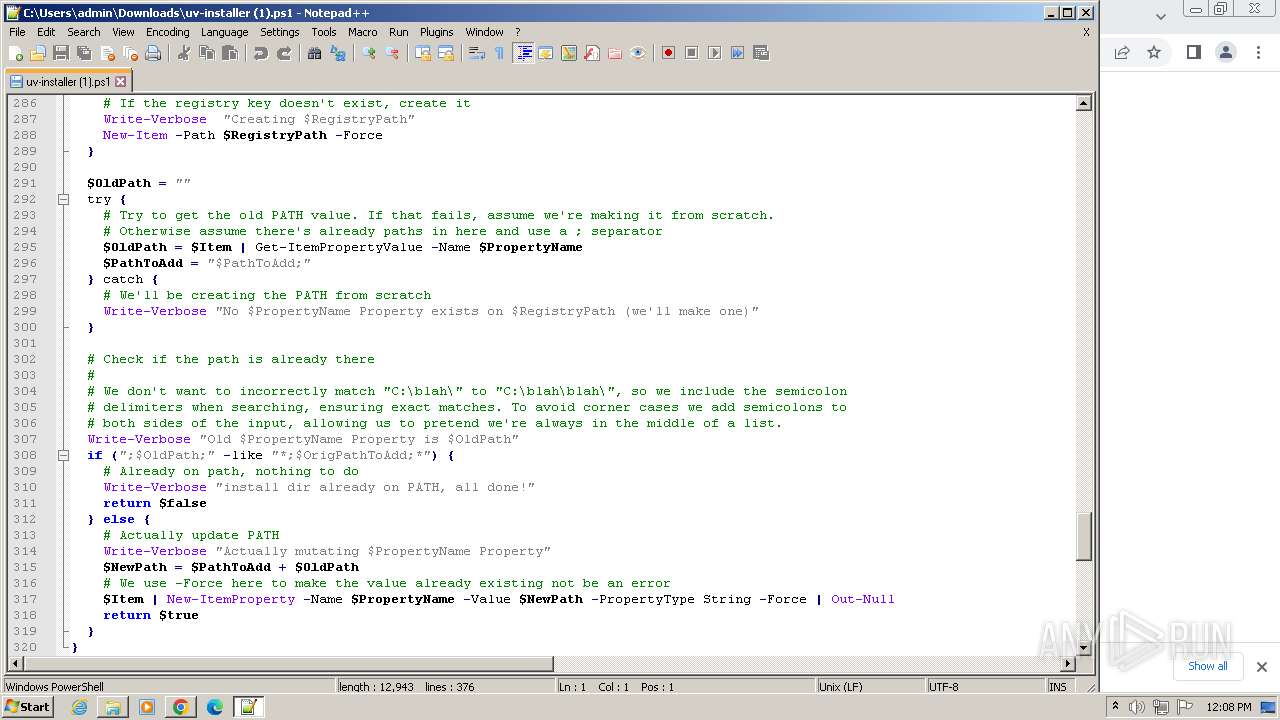The height and width of the screenshot is (720, 1280).
Task: Toggle the monitoring eye icon
Action: click(638, 53)
